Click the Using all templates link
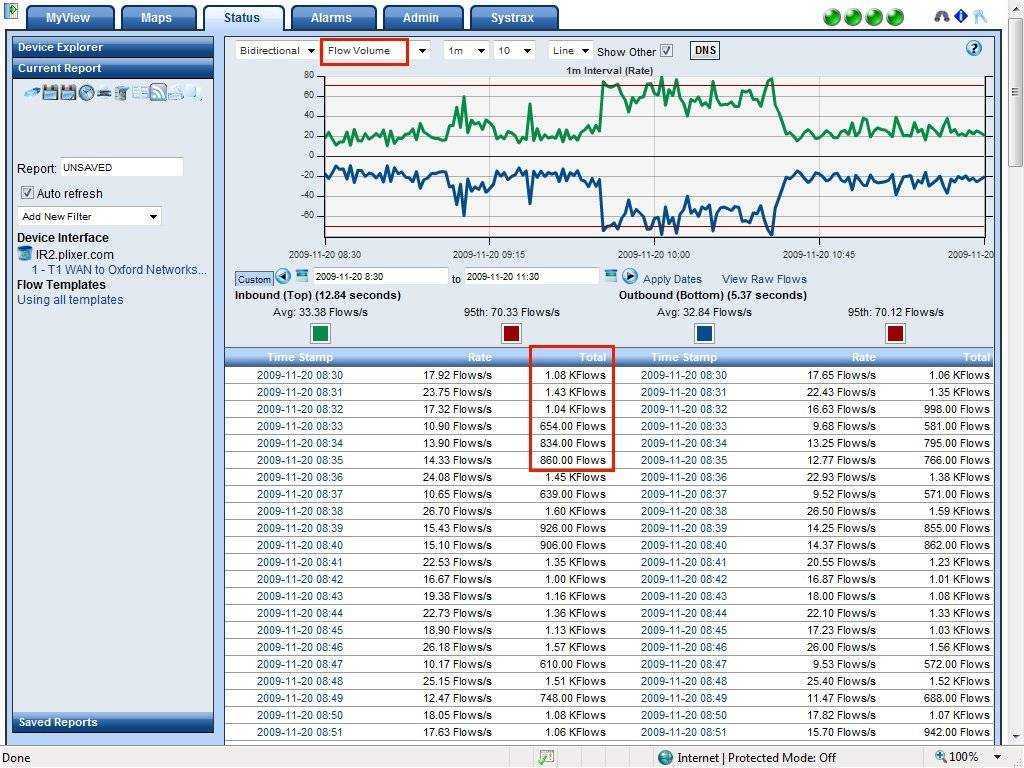The height and width of the screenshot is (768, 1024). [70, 300]
